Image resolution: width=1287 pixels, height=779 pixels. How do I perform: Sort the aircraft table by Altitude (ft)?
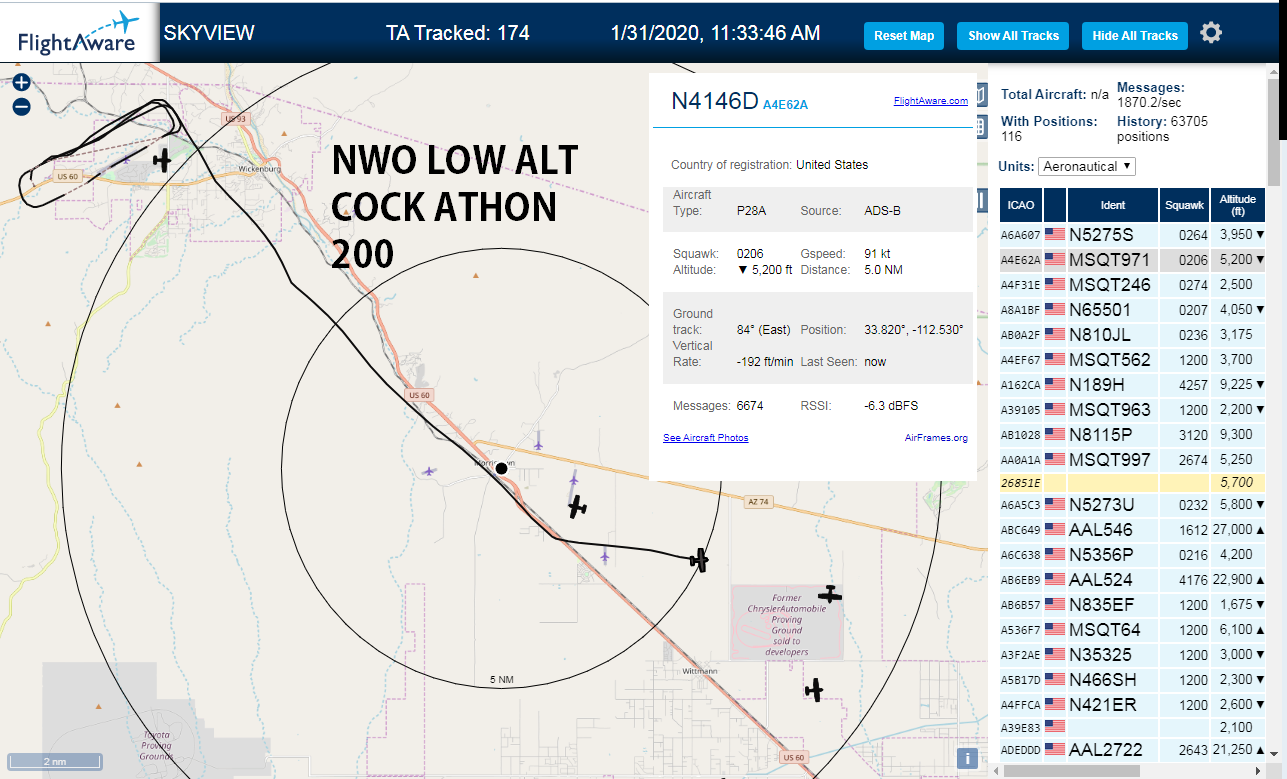coord(1238,205)
